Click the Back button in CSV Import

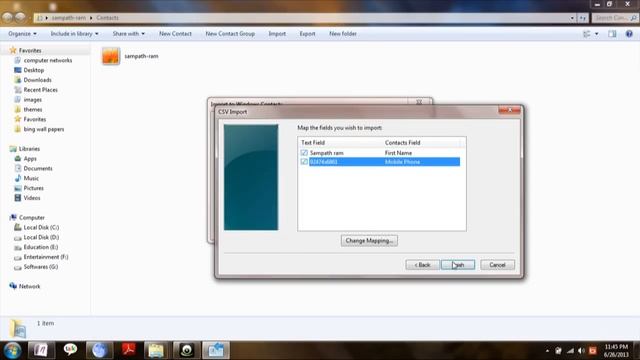tap(422, 265)
